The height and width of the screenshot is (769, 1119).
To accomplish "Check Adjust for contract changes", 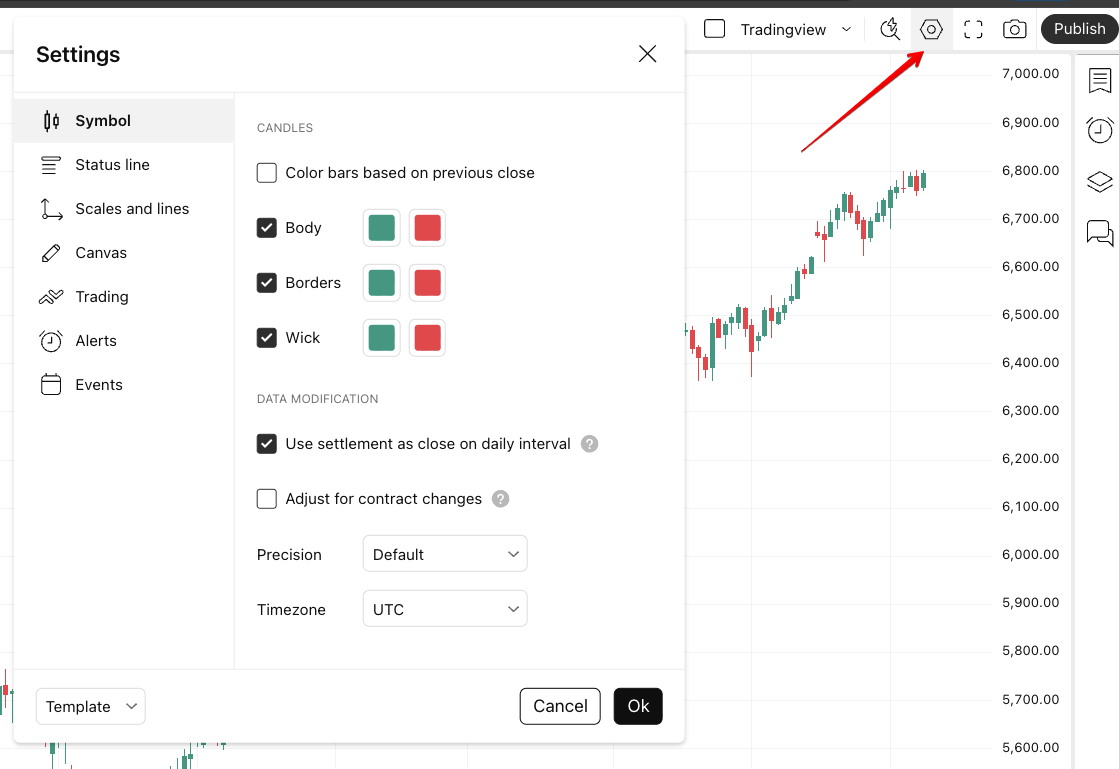I will tap(267, 499).
